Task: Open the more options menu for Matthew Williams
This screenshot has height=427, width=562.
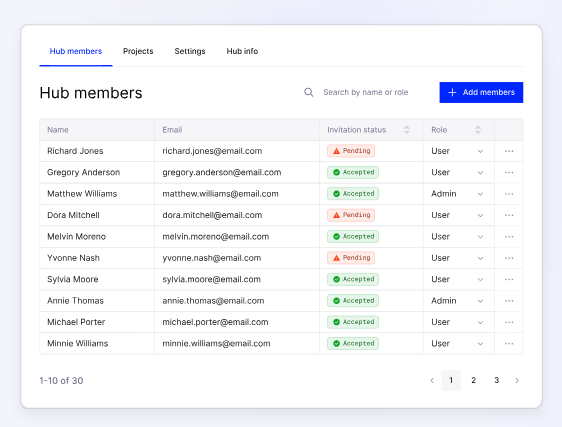Action: point(509,194)
